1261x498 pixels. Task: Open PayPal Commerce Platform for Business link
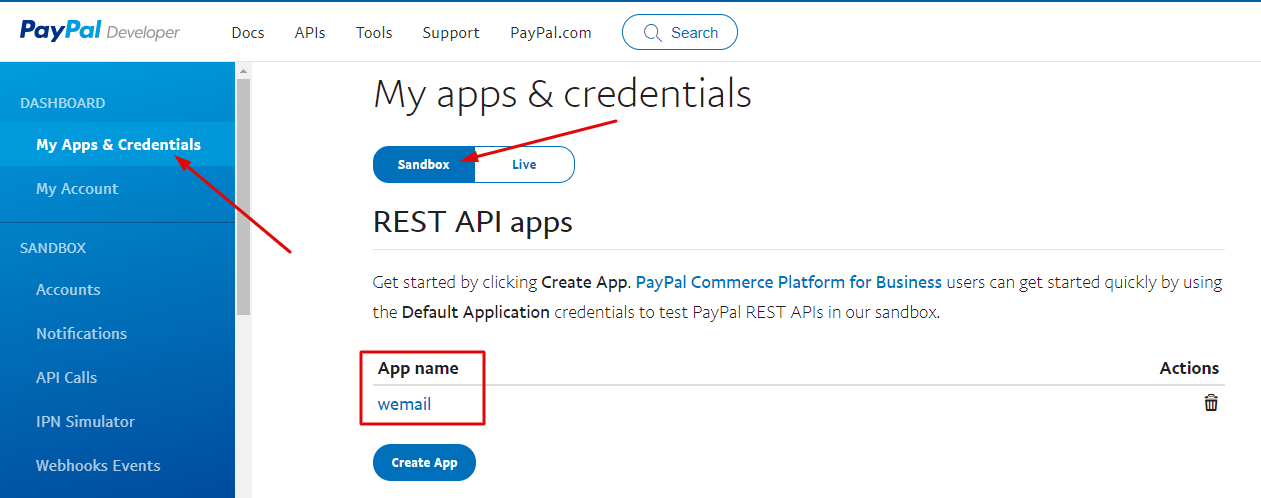tap(789, 282)
